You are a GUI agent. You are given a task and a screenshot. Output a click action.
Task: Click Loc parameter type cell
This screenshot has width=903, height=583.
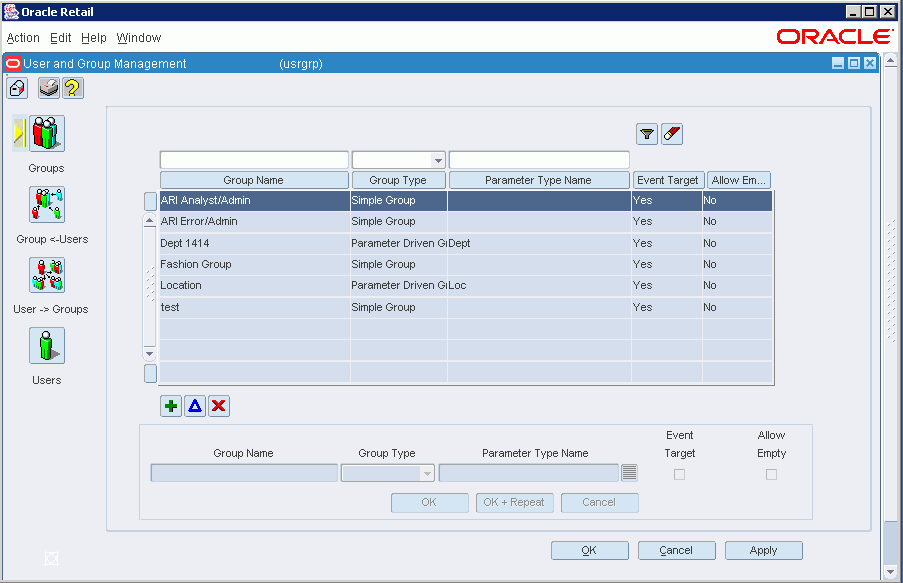pos(539,286)
